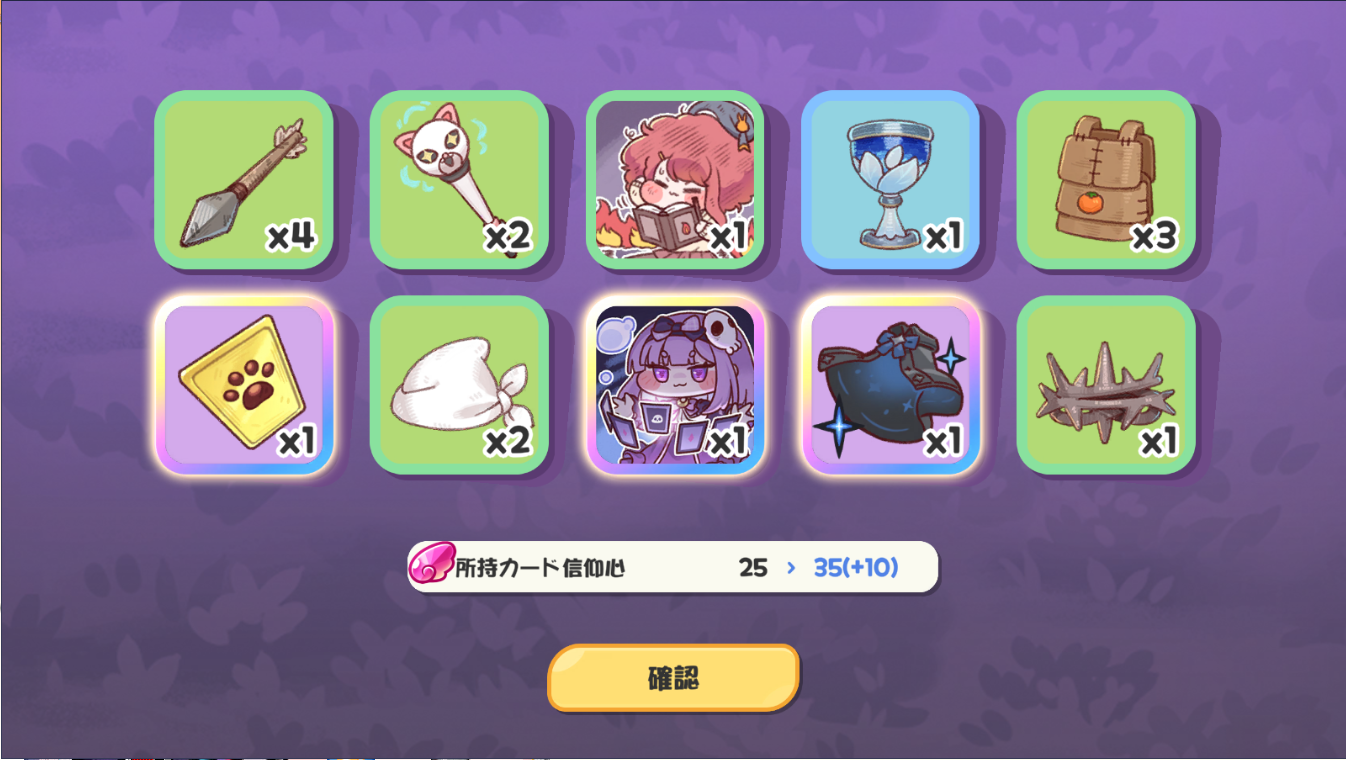Select the sparkling dark blue boots

click(890, 385)
